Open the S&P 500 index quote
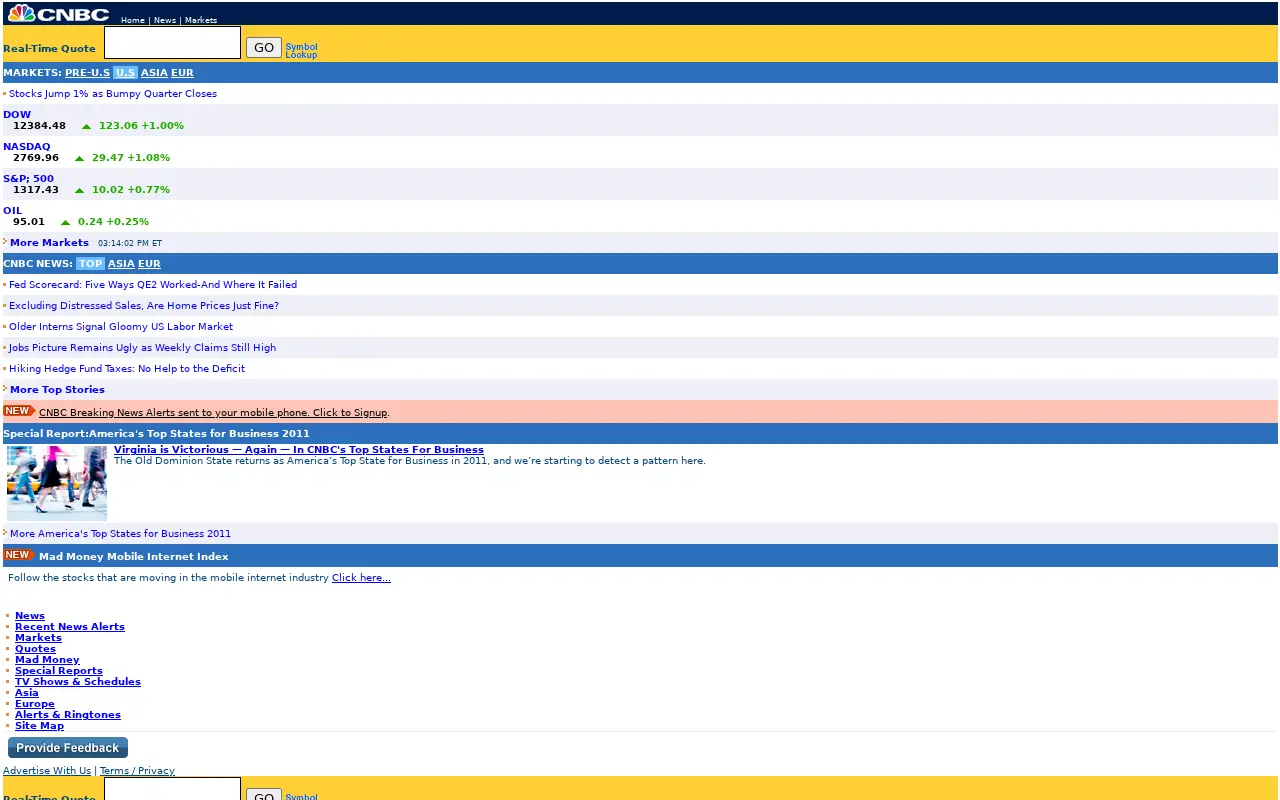1280x800 pixels. [x=28, y=179]
